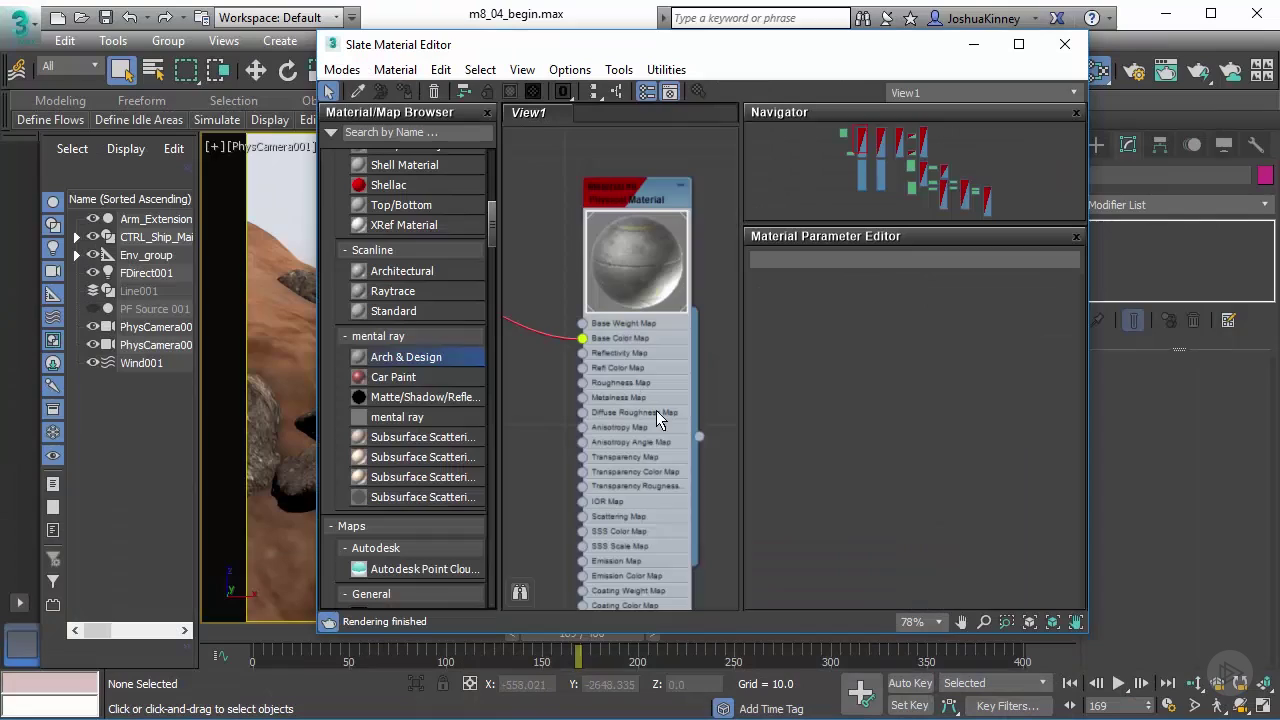Viewport: 1280px width, 720px height.
Task: Activate the Select and Move tool
Action: point(256,69)
